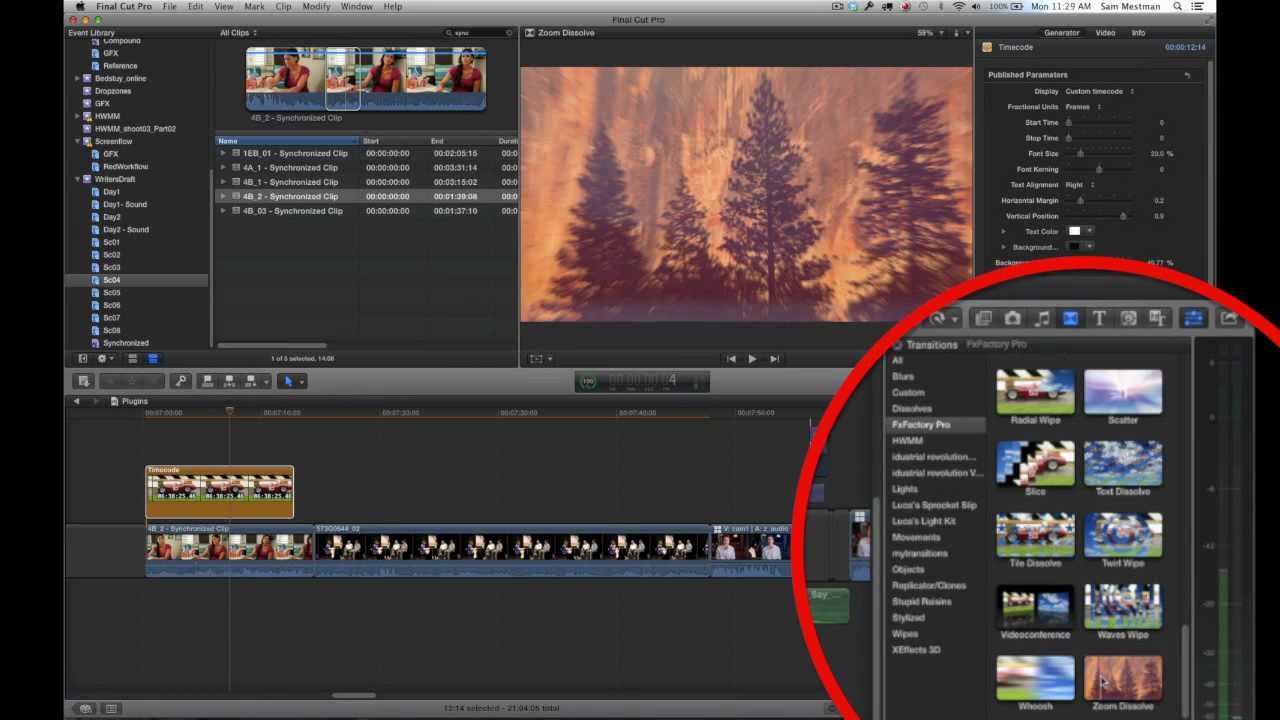Open the Text Alignment Right dropdown
This screenshot has height=720, width=1280.
pyautogui.click(x=1080, y=185)
